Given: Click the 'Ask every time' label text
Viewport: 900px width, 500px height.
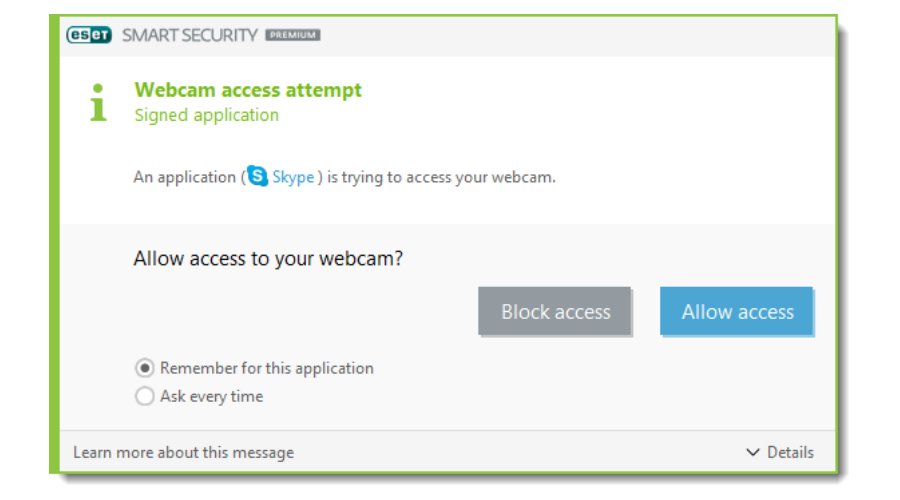Looking at the screenshot, I should coord(212,397).
